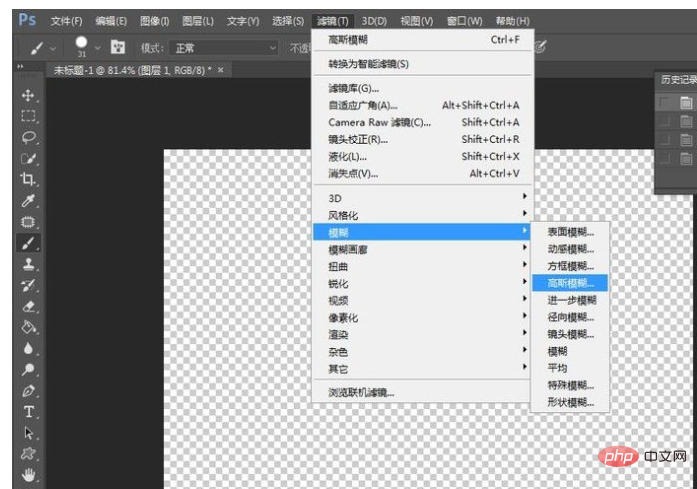This screenshot has height=489, width=697.
Task: Select the Paint Bucket tool
Action: 28,327
